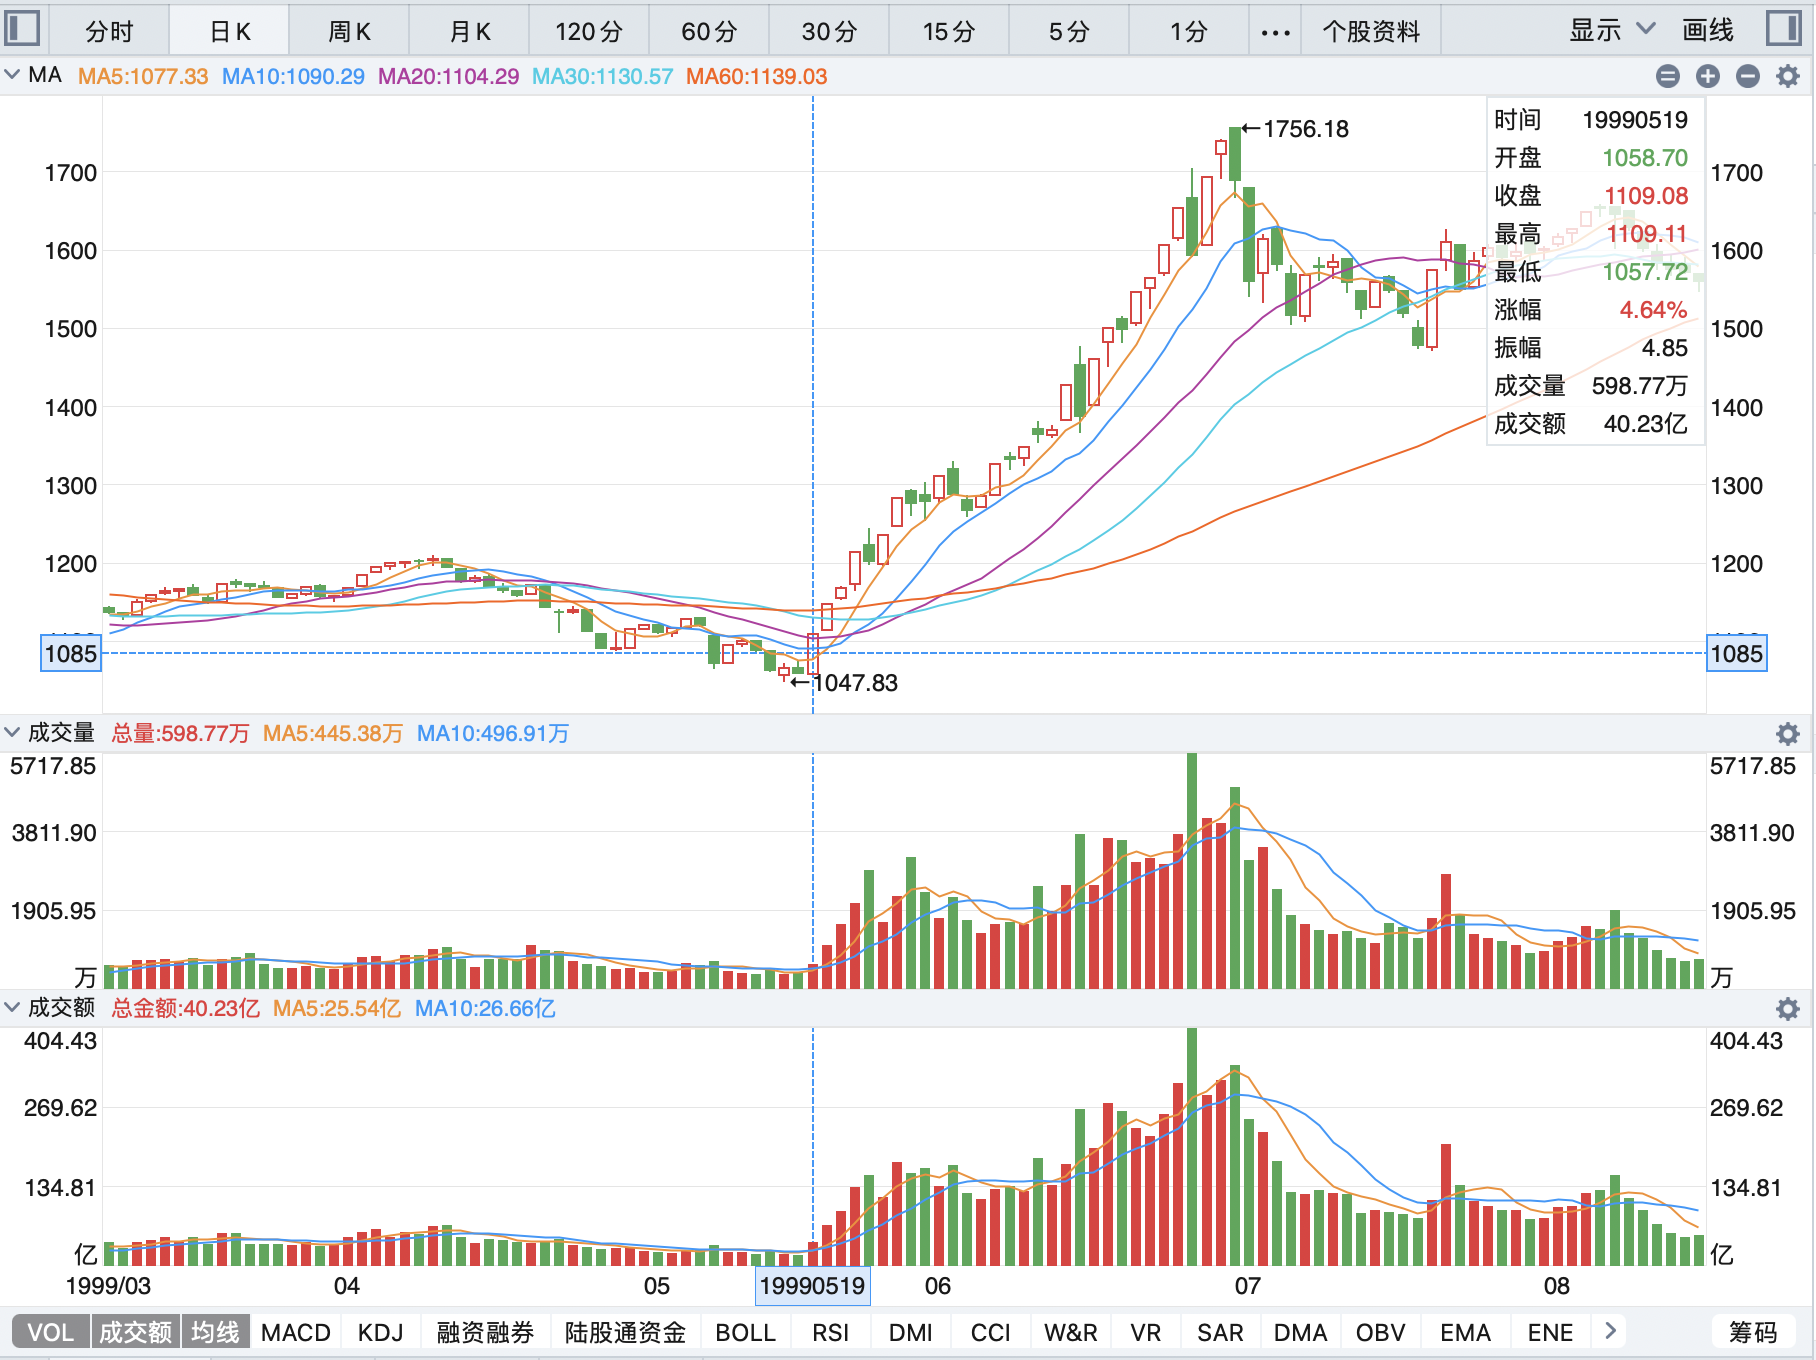Collapse the MA indicator panel chevron

point(12,75)
